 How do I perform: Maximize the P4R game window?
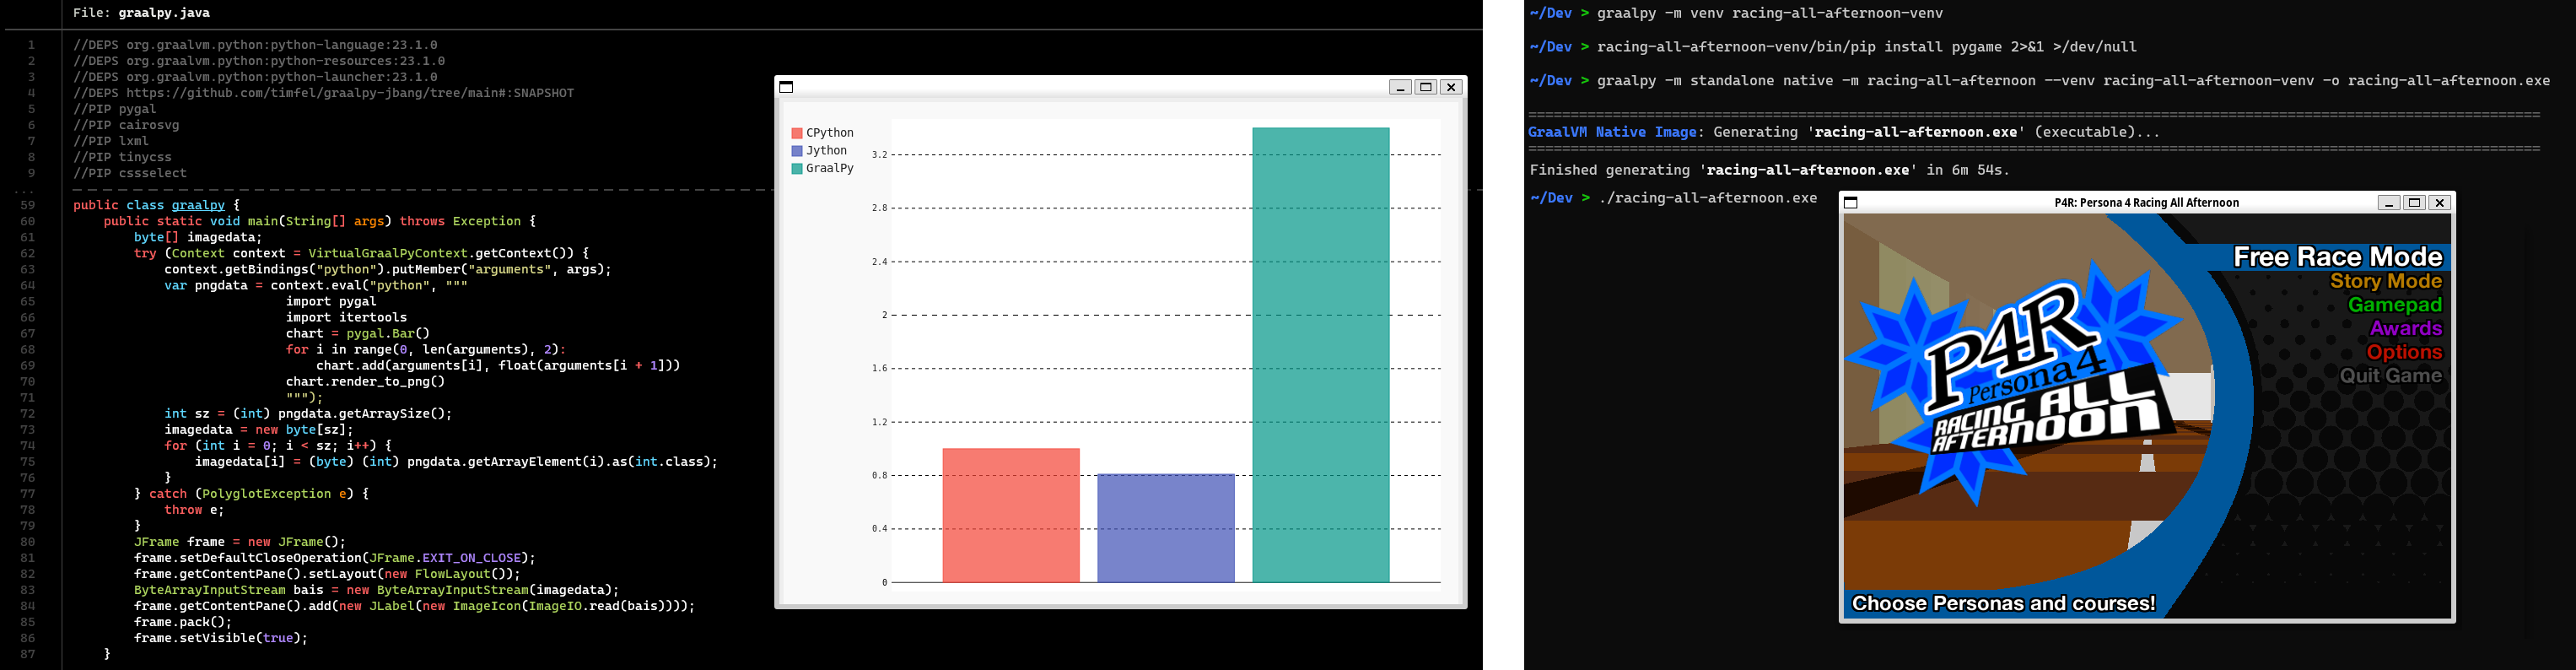point(2414,203)
